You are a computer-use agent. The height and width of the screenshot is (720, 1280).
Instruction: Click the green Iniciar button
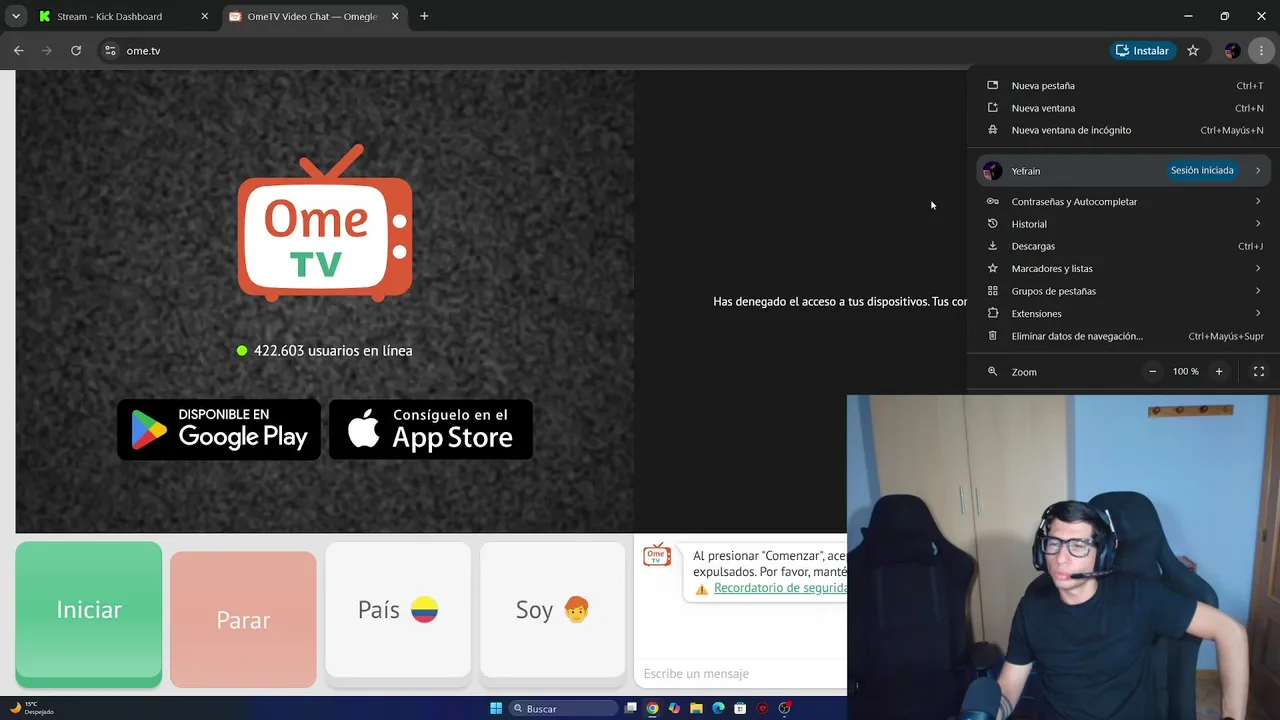click(89, 614)
